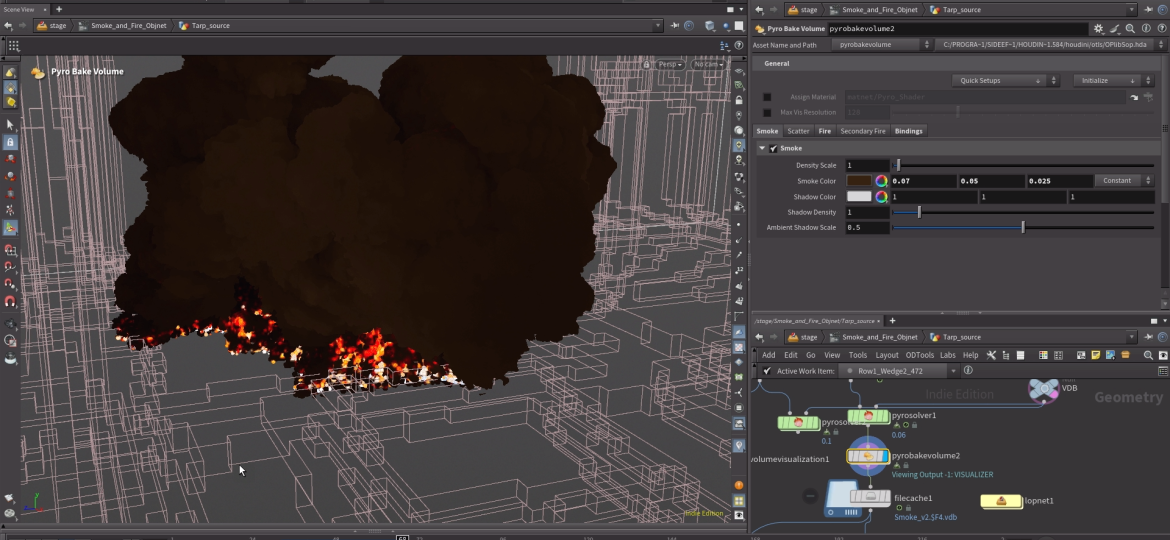Click the filecache1 node in network
This screenshot has width=1170, height=540.
coord(870,497)
